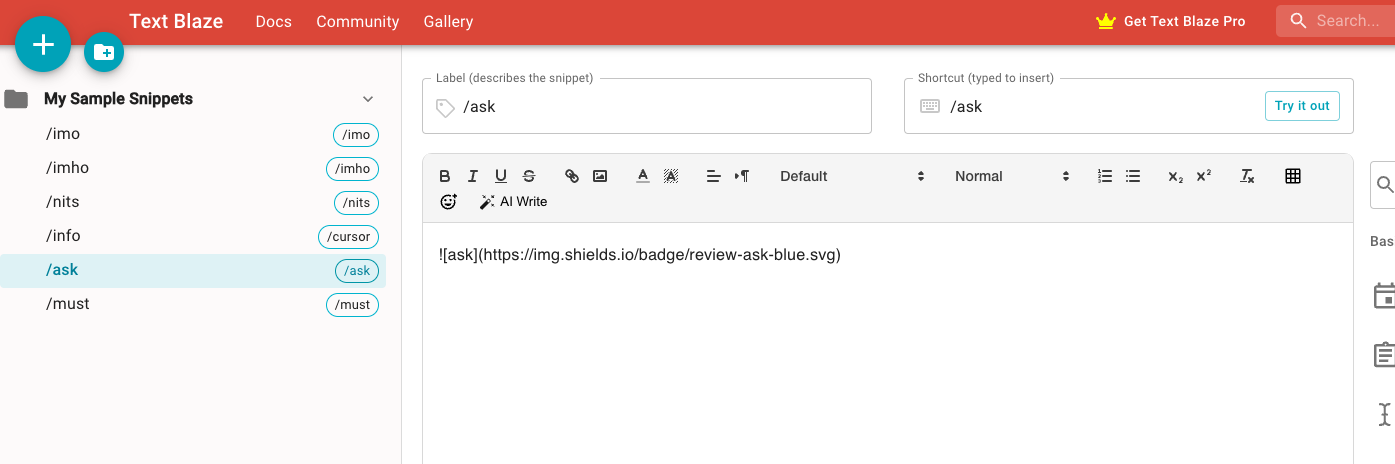Screen dimensions: 1395x464
Task: Apply subscript formatting
Action: pos(1176,176)
